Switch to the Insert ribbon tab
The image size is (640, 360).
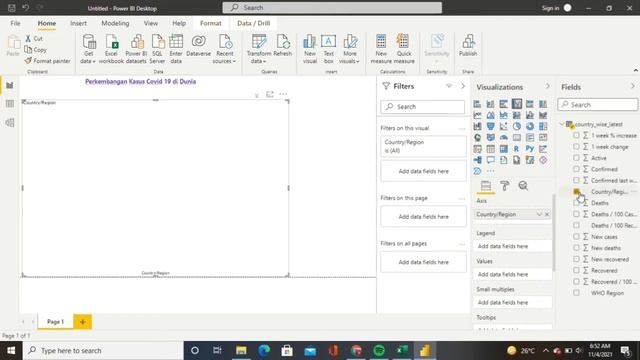pyautogui.click(x=78, y=23)
